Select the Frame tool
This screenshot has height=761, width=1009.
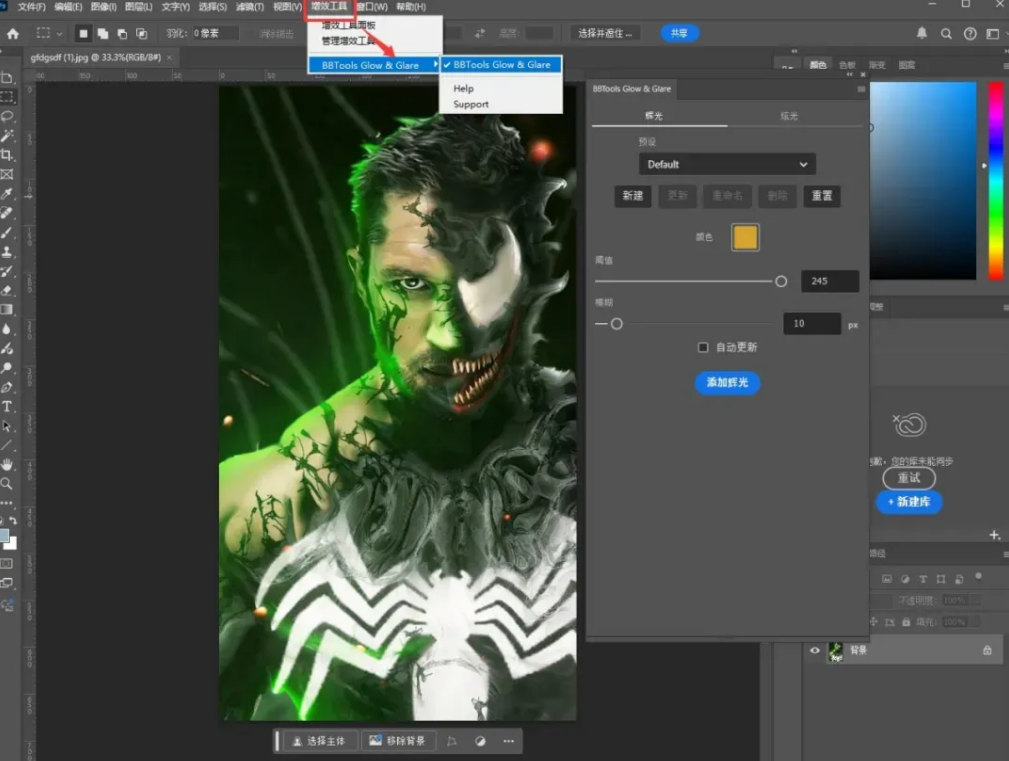coord(7,174)
